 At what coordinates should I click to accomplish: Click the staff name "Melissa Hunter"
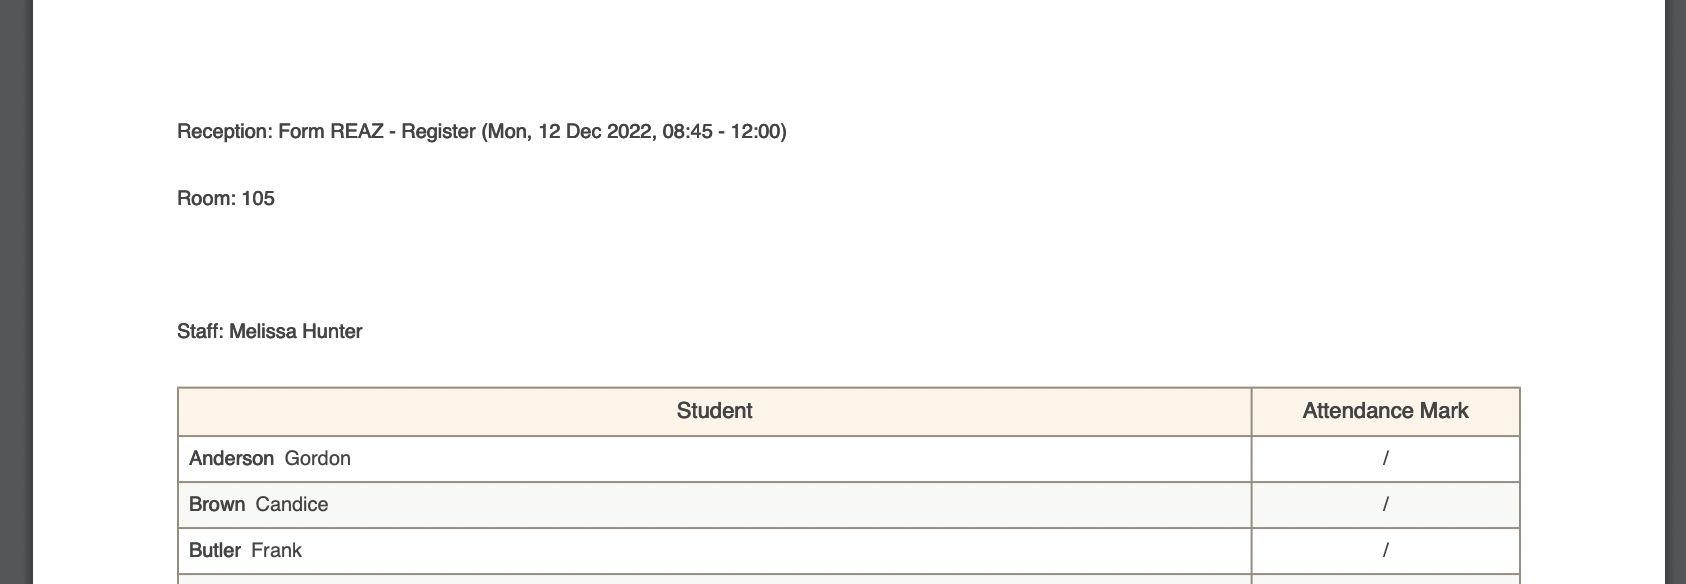[295, 332]
